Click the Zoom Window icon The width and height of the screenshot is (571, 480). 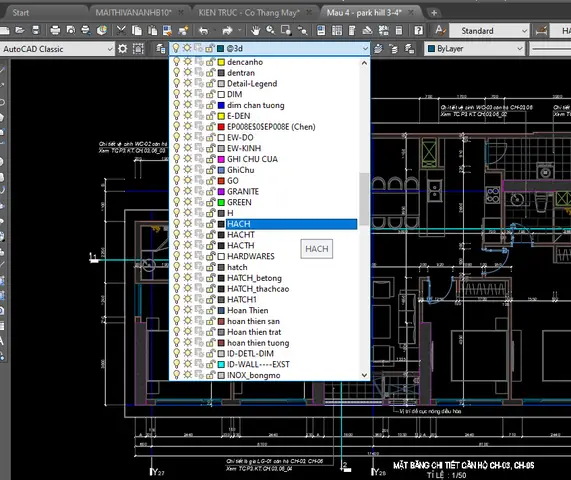[286, 30]
